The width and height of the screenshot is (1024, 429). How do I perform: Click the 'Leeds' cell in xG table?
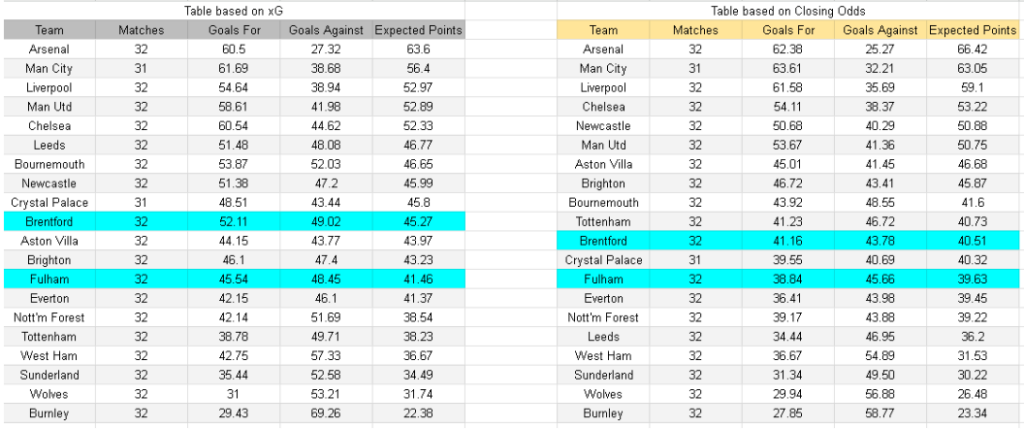click(x=49, y=145)
